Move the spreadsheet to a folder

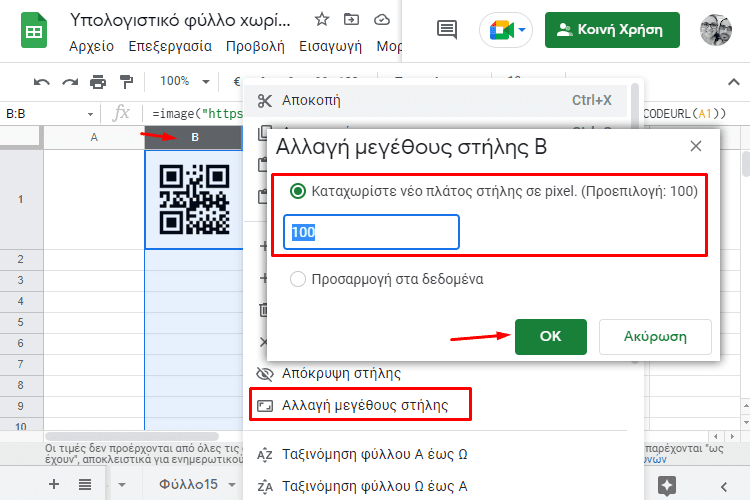click(x=352, y=20)
